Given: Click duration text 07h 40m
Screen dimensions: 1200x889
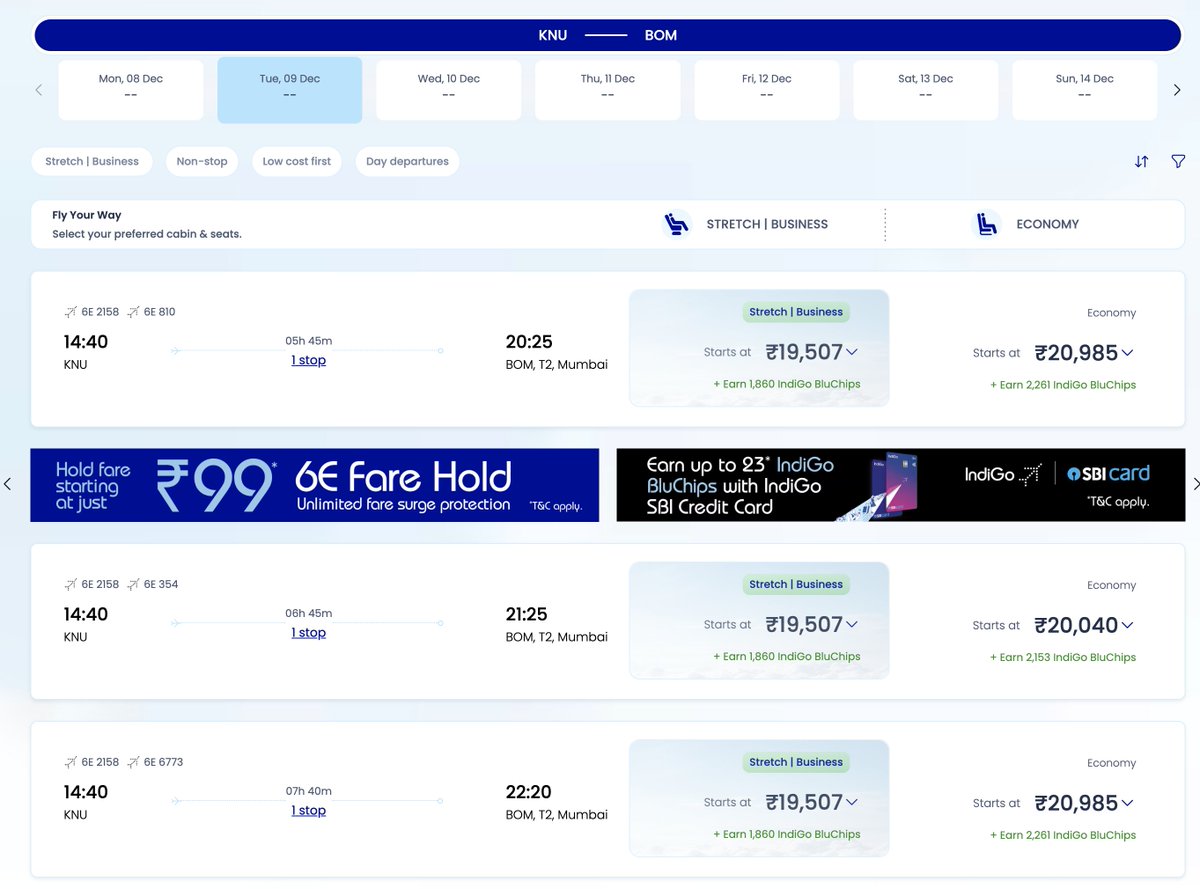Looking at the screenshot, I should pos(309,791).
